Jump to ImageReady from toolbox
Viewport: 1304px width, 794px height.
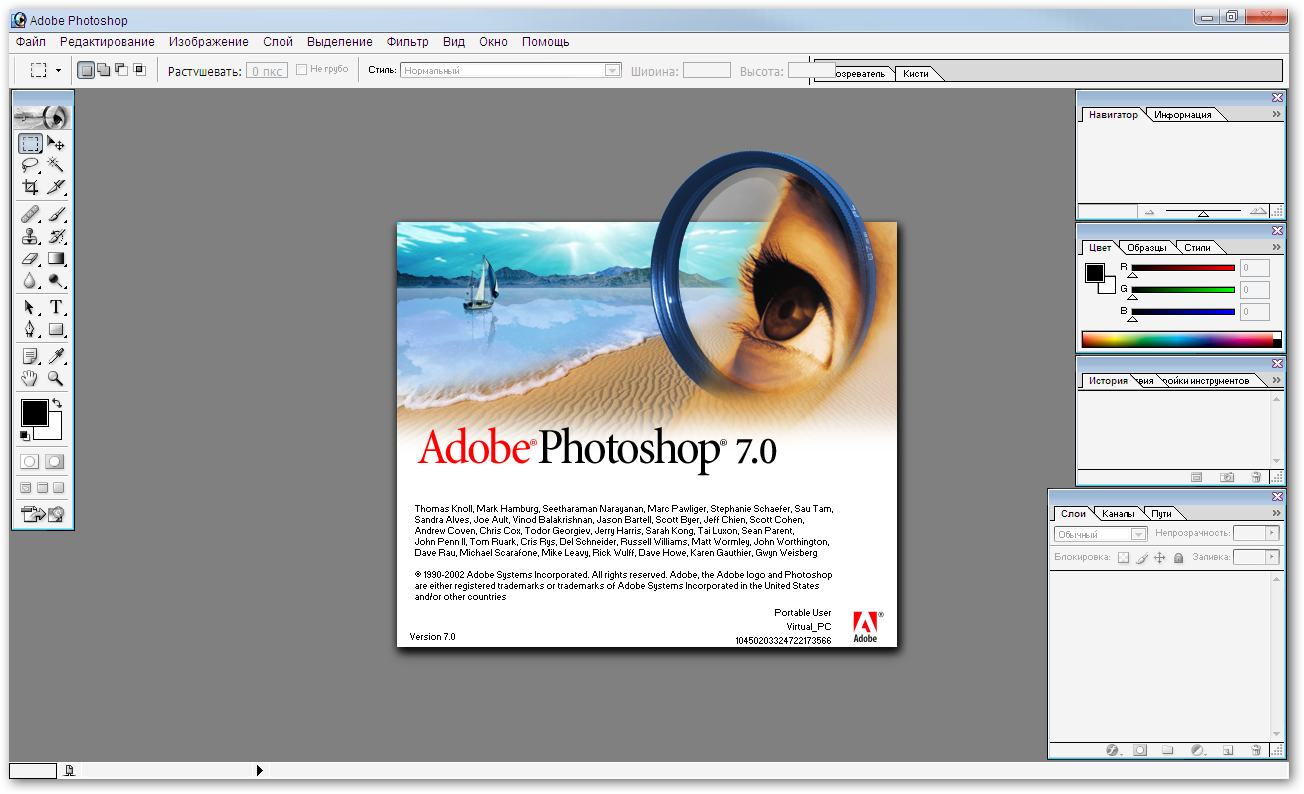click(42, 515)
